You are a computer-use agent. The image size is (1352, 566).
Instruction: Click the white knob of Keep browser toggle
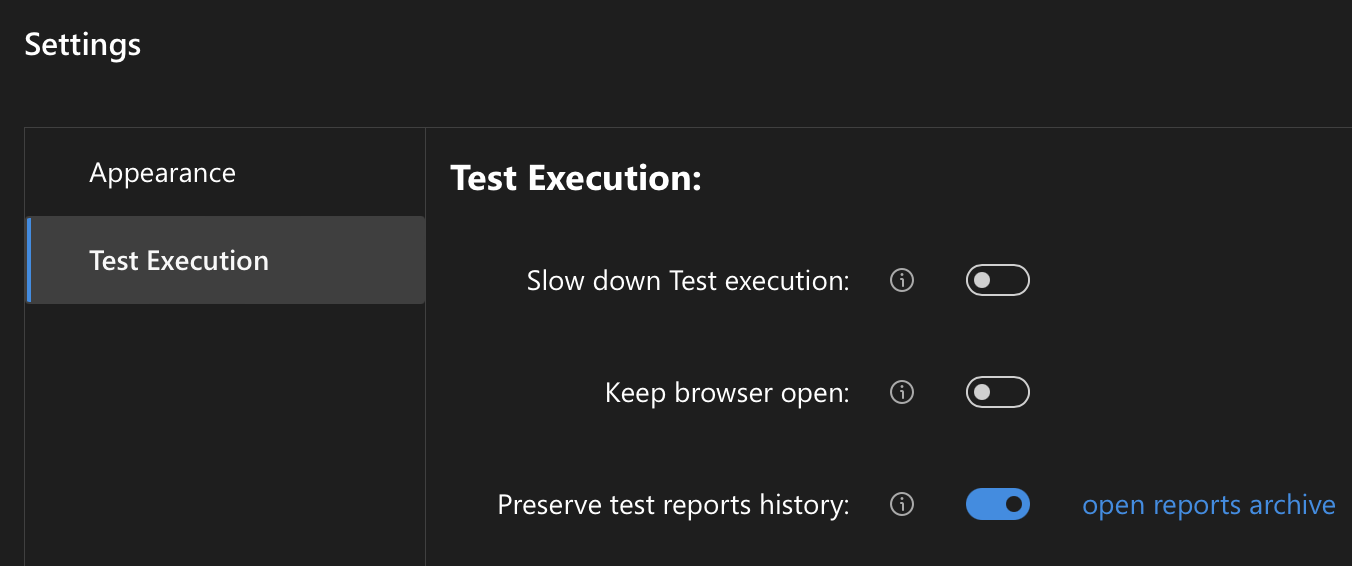(x=982, y=392)
